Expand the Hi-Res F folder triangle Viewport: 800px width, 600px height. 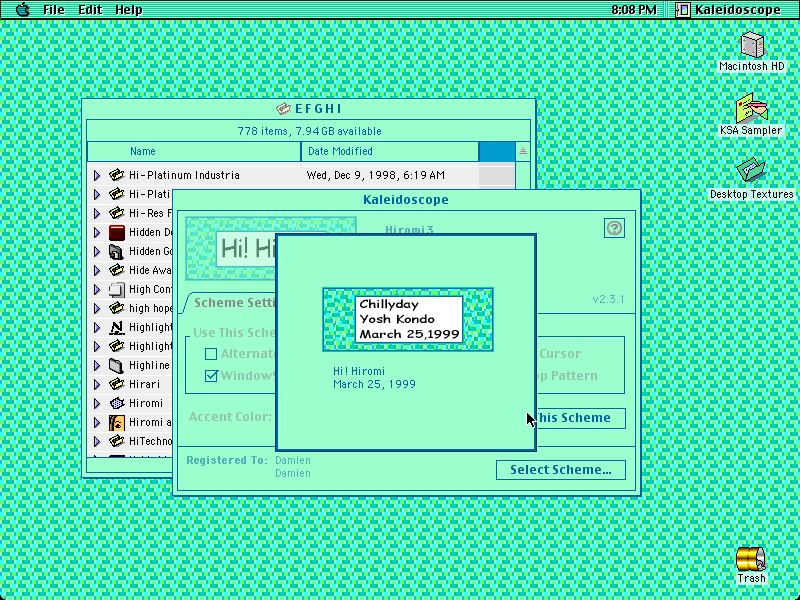97,213
